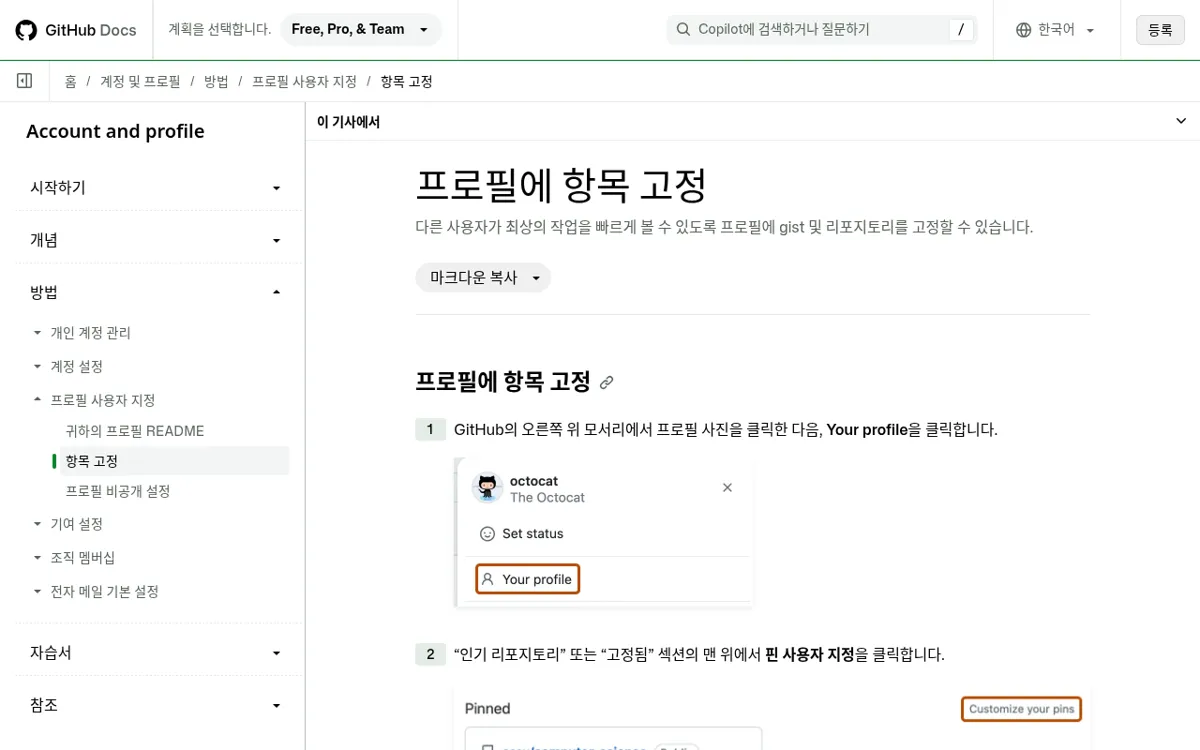
Task: Click the heading anchor link icon
Action: 606,382
